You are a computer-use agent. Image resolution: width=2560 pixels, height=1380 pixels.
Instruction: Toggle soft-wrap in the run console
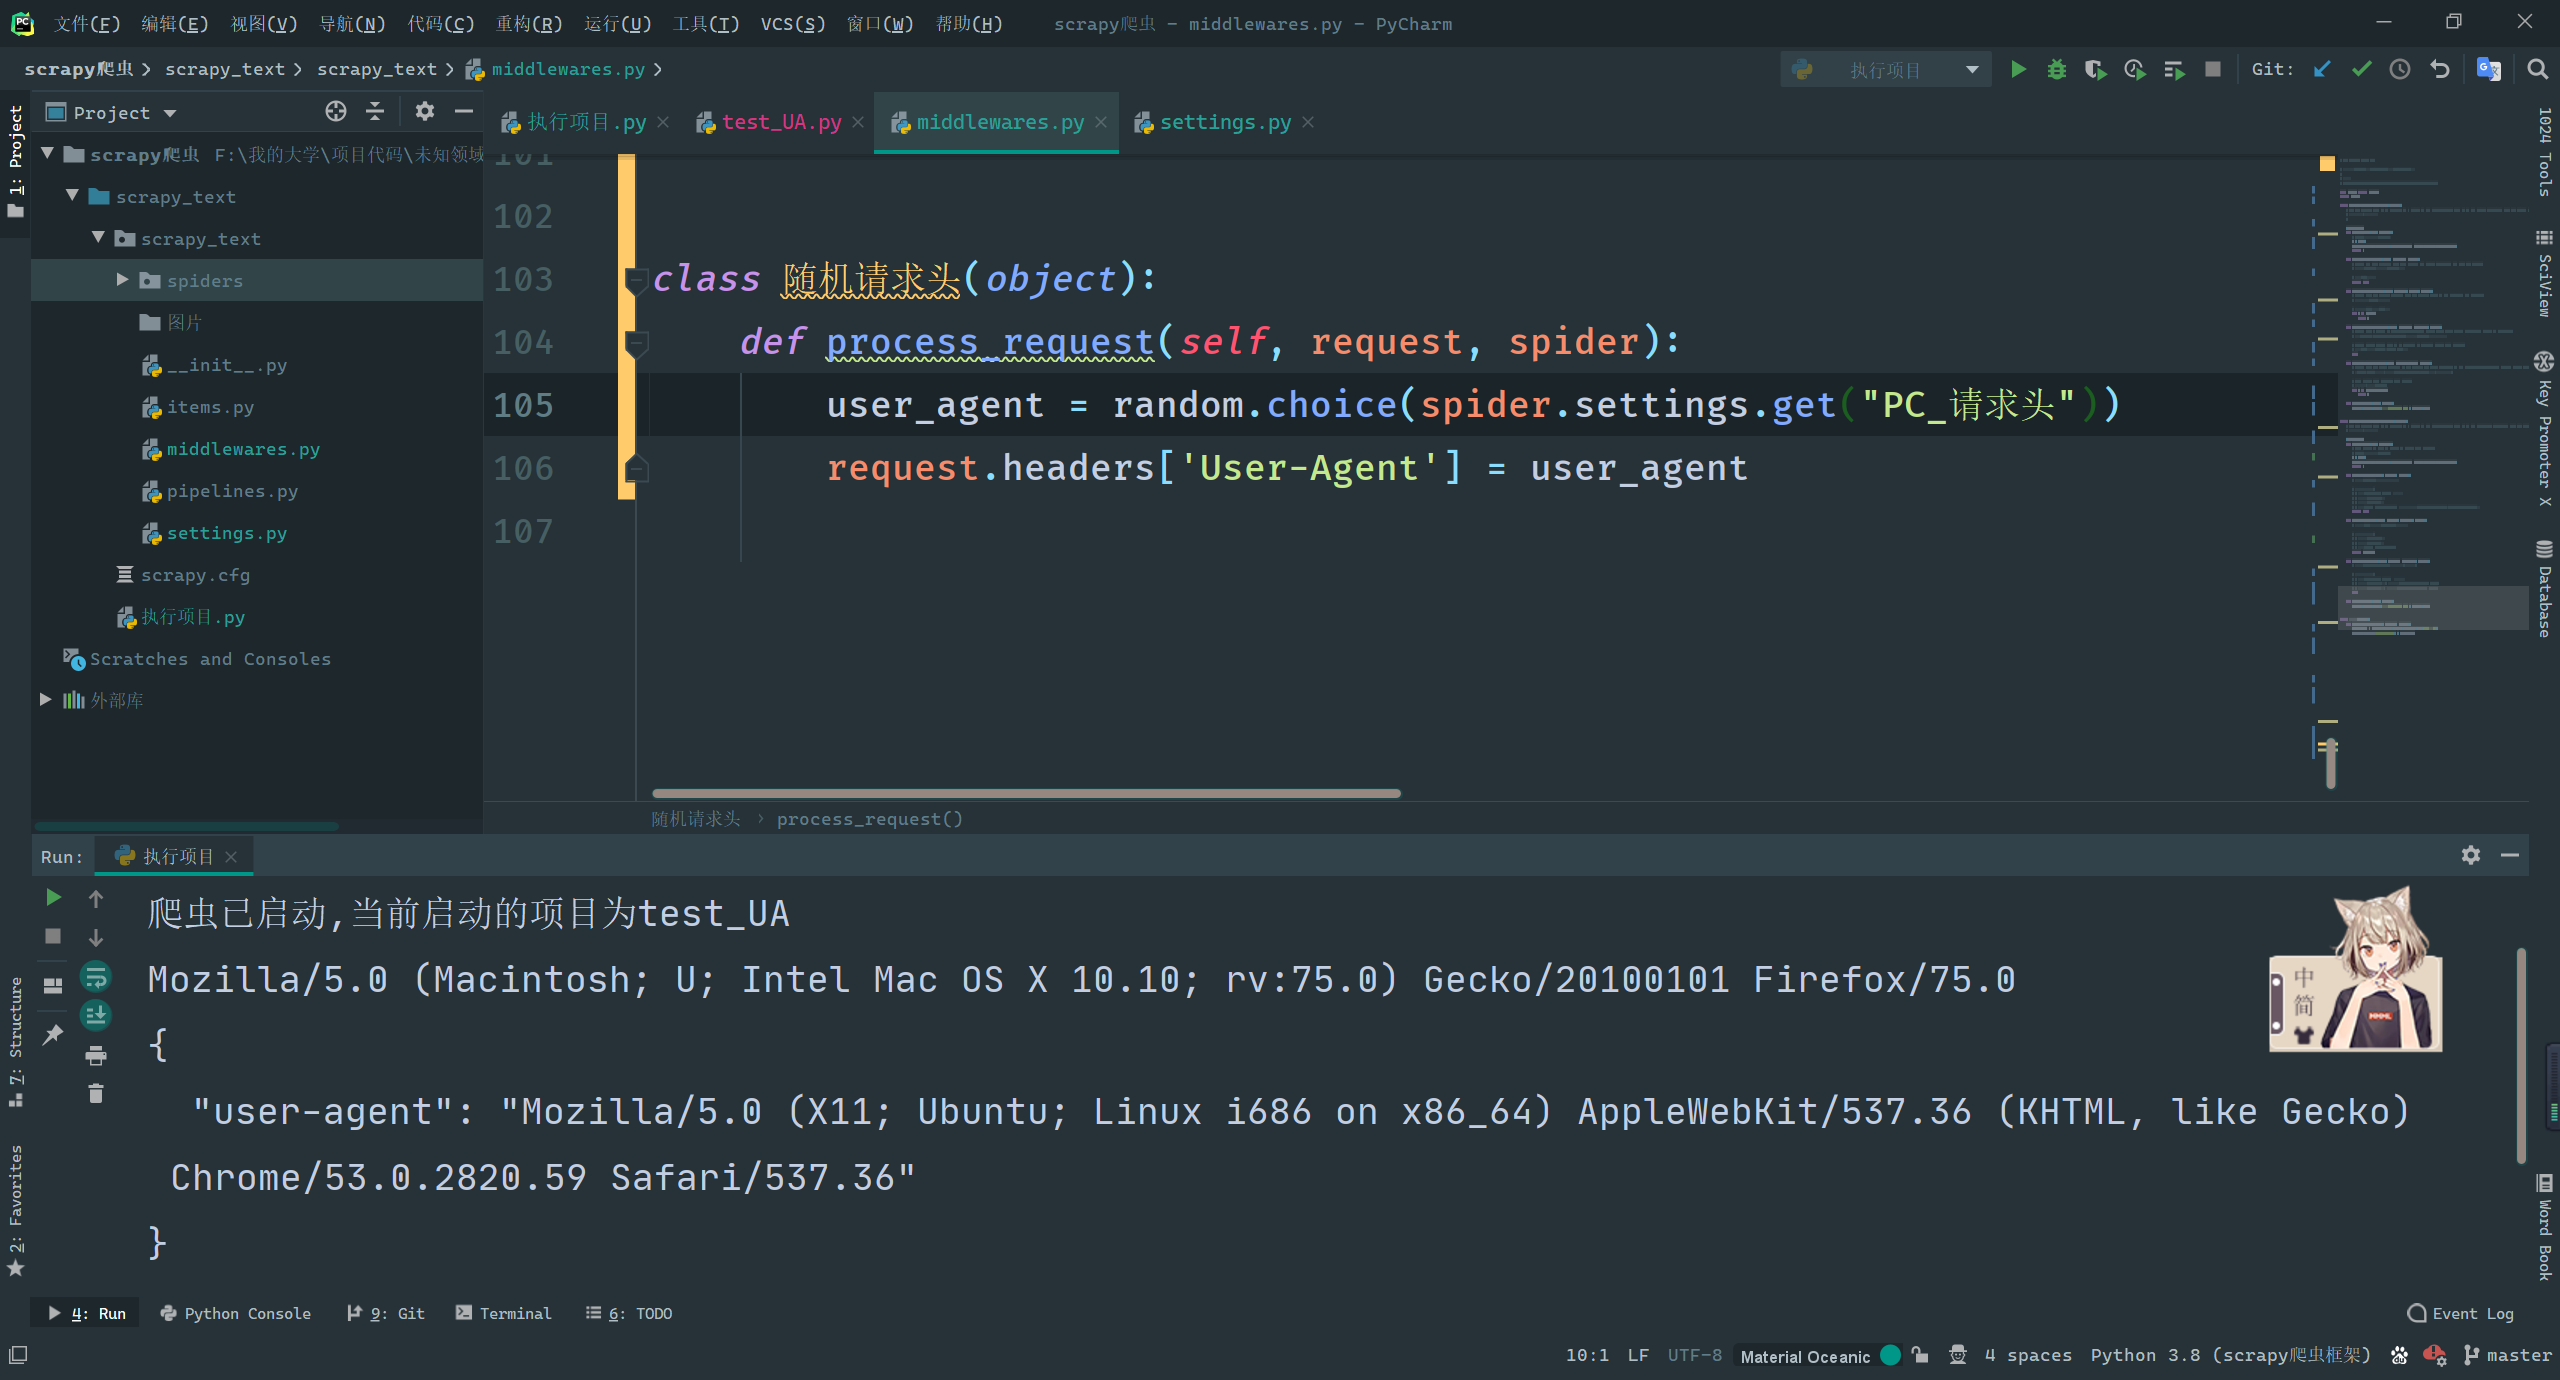coord(96,977)
